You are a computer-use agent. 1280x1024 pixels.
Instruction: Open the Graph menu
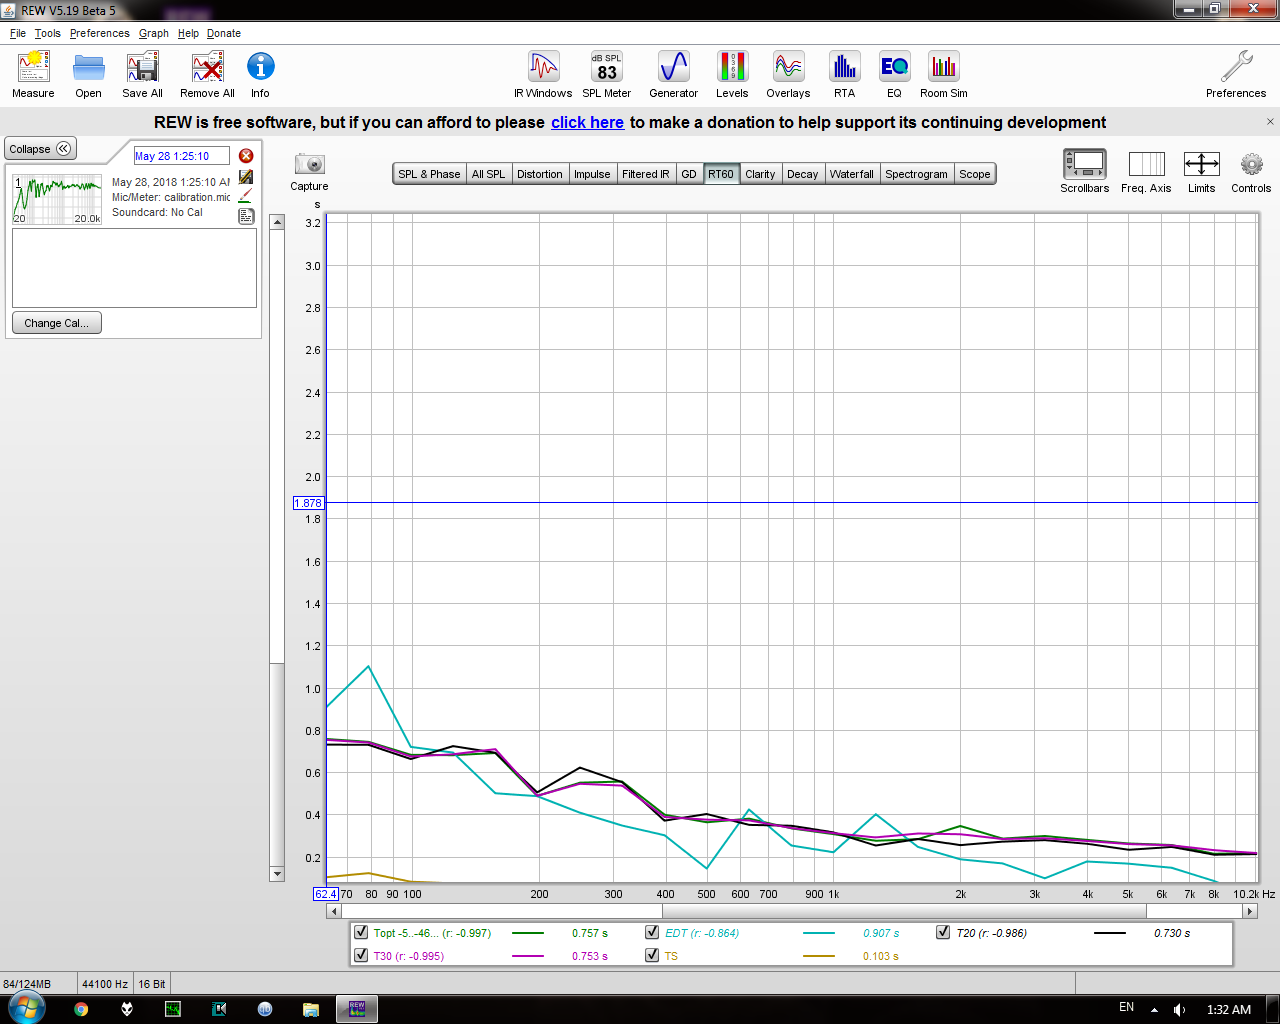pyautogui.click(x=154, y=33)
